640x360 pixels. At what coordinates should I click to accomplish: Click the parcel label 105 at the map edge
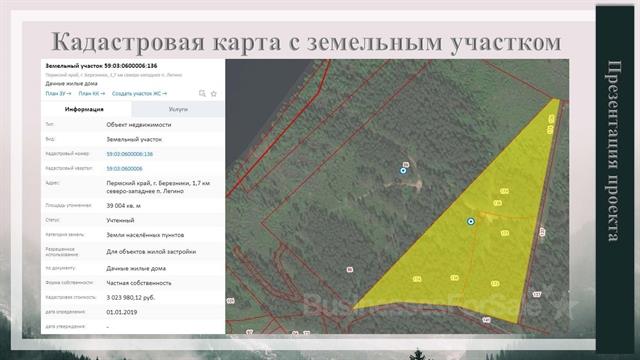point(230,301)
